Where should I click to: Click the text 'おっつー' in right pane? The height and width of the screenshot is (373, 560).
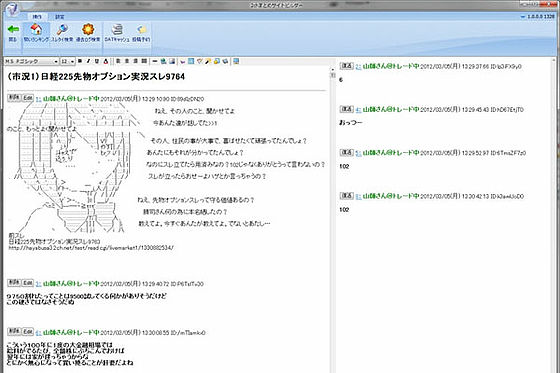350,123
